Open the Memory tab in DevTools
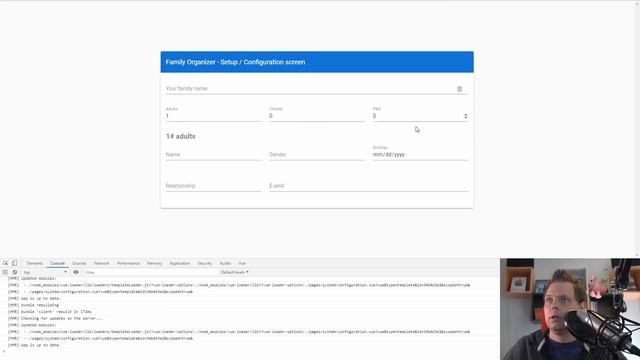640x360 pixels. 154,263
